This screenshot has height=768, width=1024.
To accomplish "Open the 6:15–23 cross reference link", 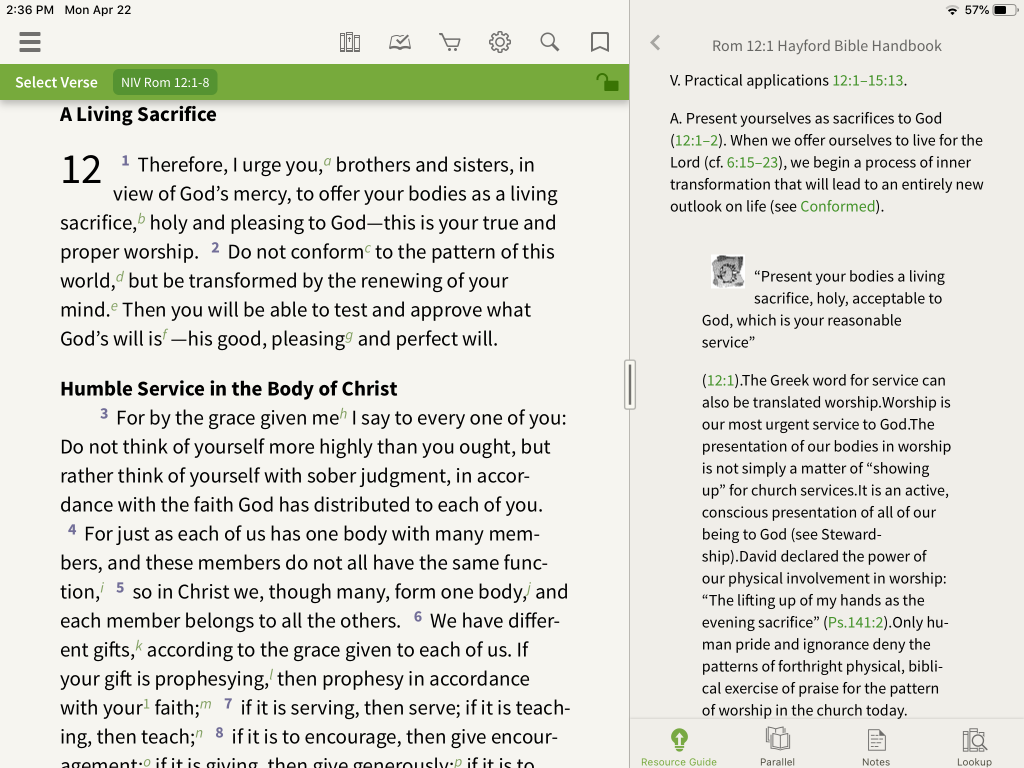I will (x=752, y=163).
